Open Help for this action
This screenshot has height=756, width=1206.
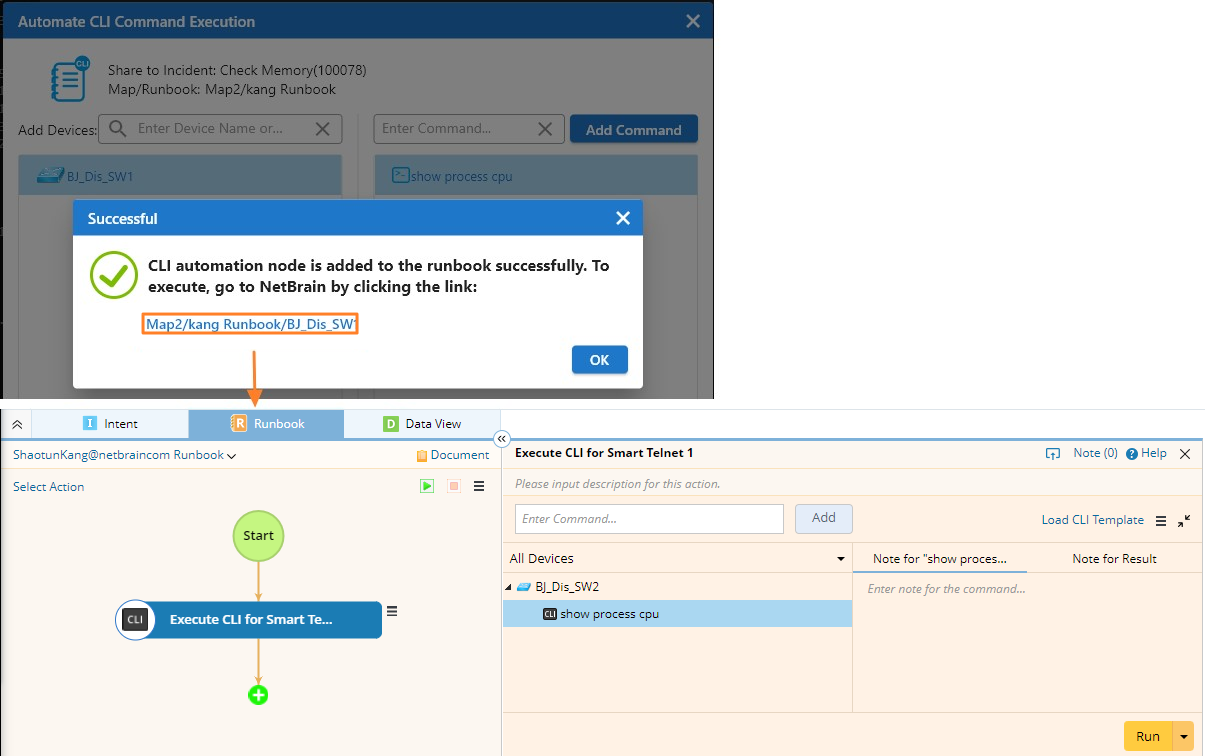(x=1146, y=453)
